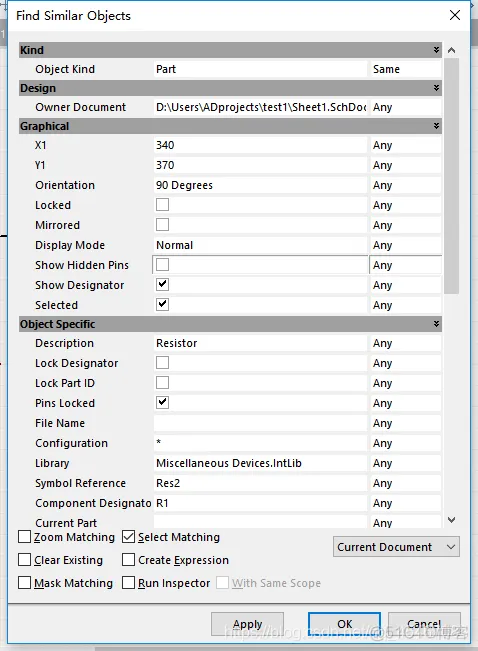
Task: Select the Object Specific section header
Action: click(230, 324)
